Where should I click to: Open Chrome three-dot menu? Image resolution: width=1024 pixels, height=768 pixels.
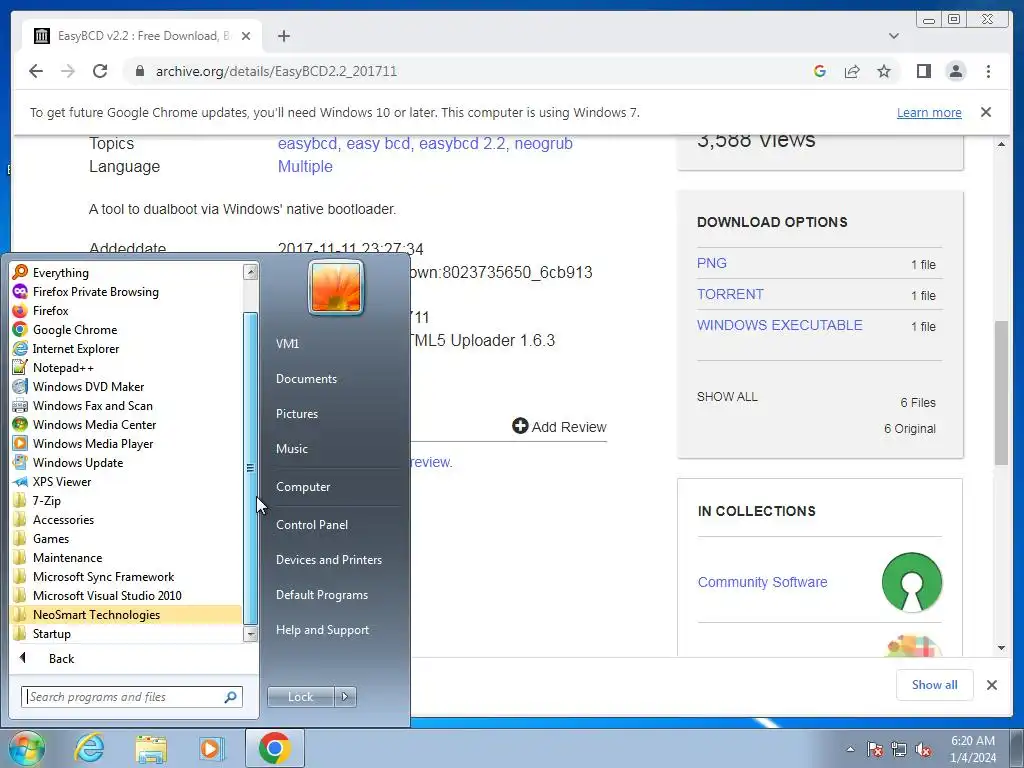click(988, 71)
